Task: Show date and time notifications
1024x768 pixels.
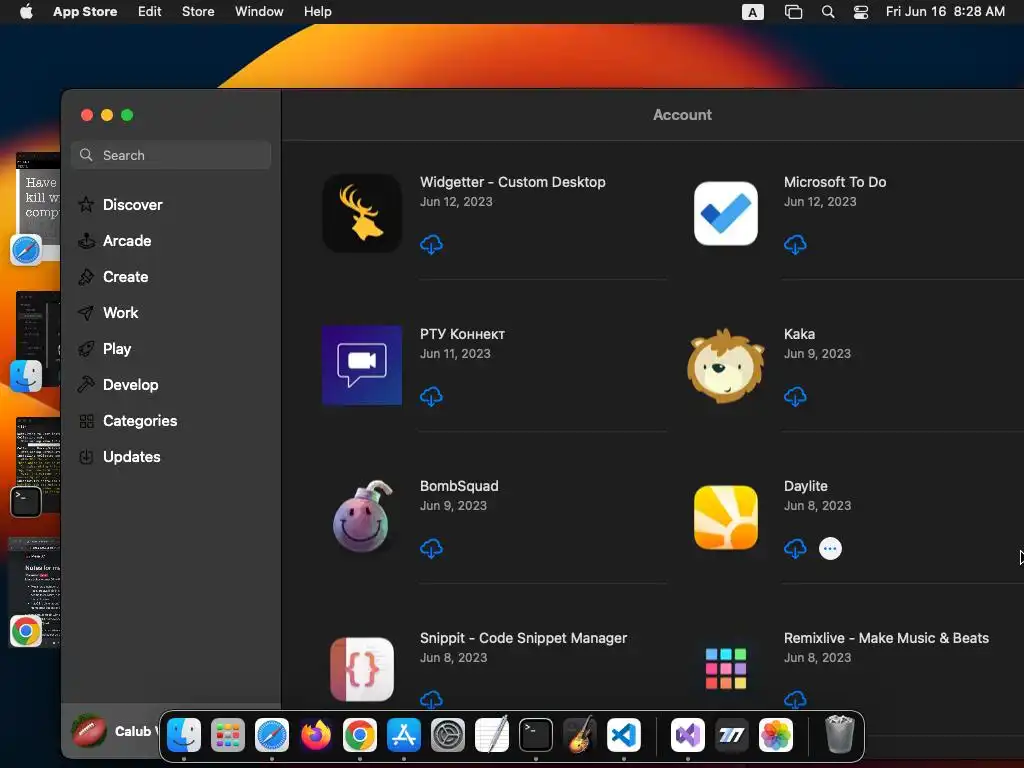Action: coord(945,11)
